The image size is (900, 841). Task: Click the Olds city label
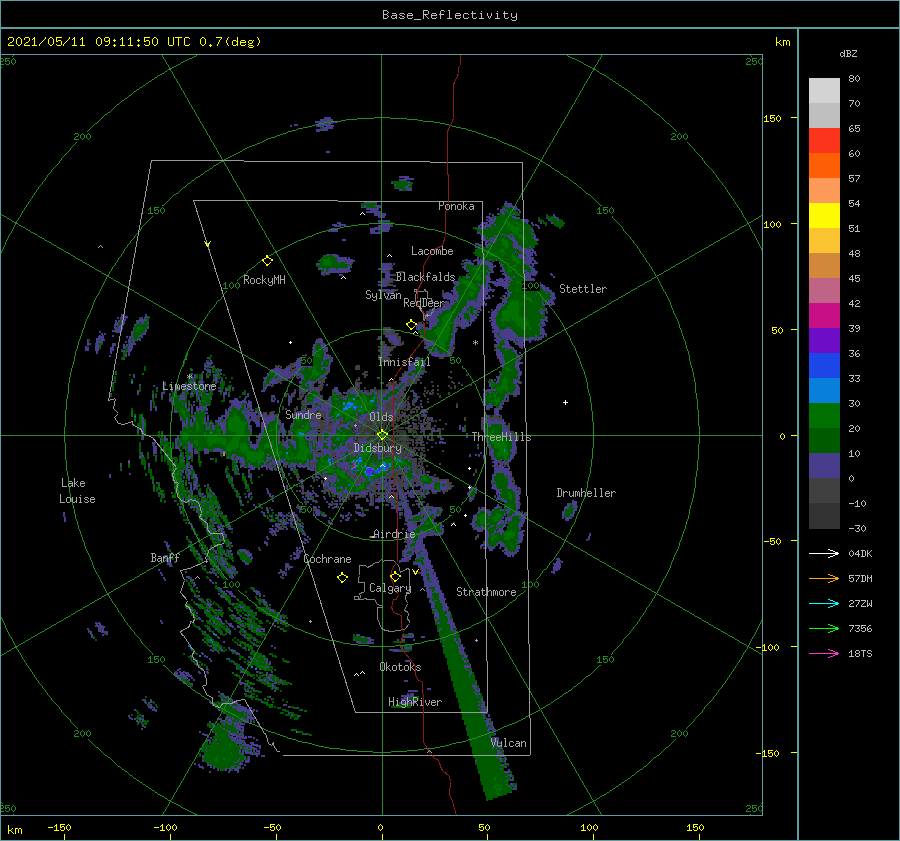click(381, 417)
